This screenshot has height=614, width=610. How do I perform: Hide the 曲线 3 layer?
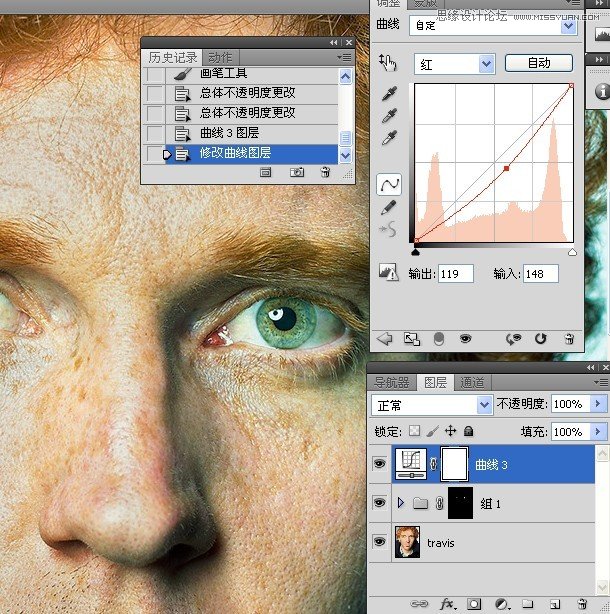[x=379, y=464]
